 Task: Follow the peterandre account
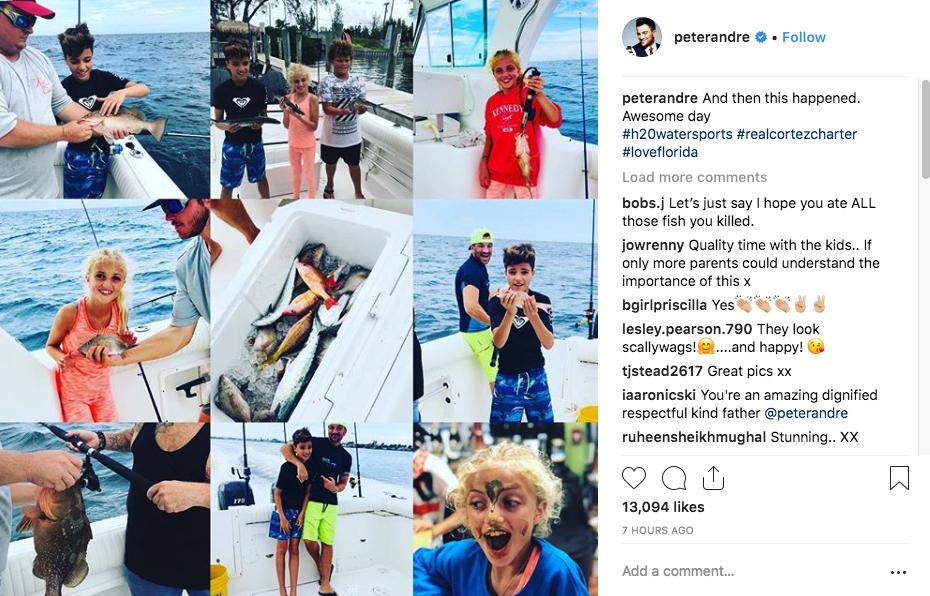pyautogui.click(x=804, y=37)
